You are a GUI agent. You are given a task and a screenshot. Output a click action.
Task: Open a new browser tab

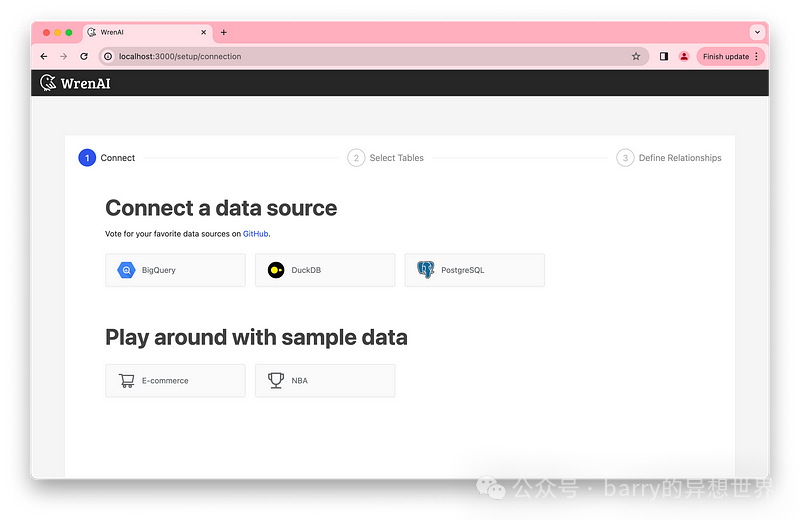pyautogui.click(x=223, y=32)
